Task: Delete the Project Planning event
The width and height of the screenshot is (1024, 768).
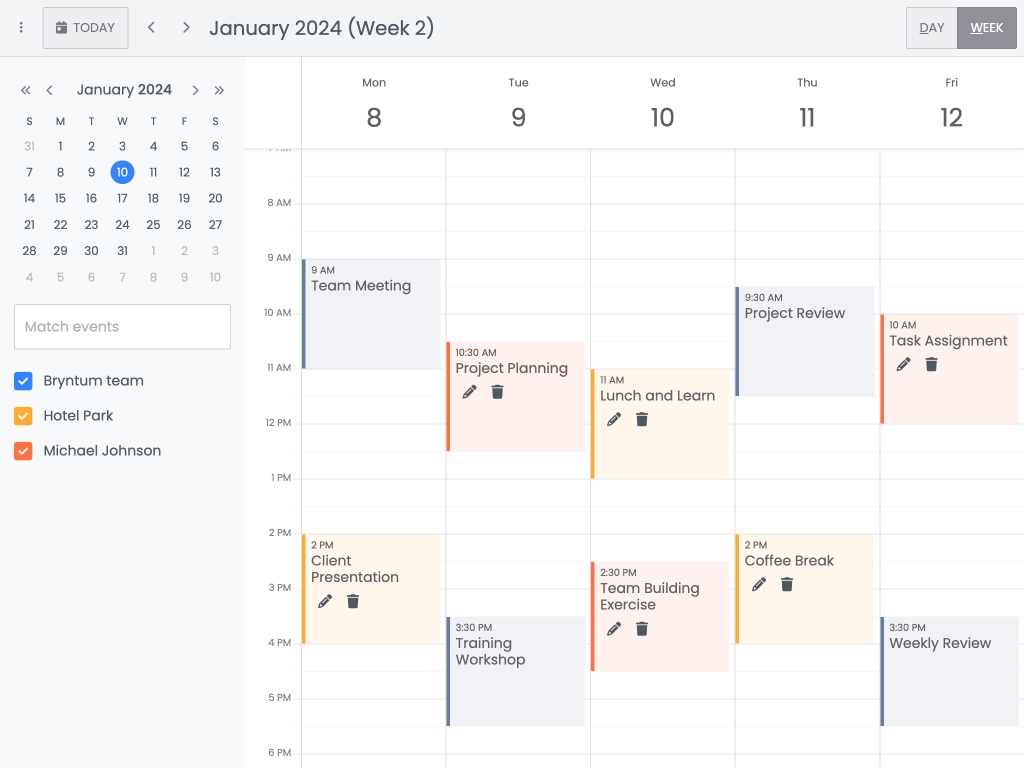Action: [498, 392]
